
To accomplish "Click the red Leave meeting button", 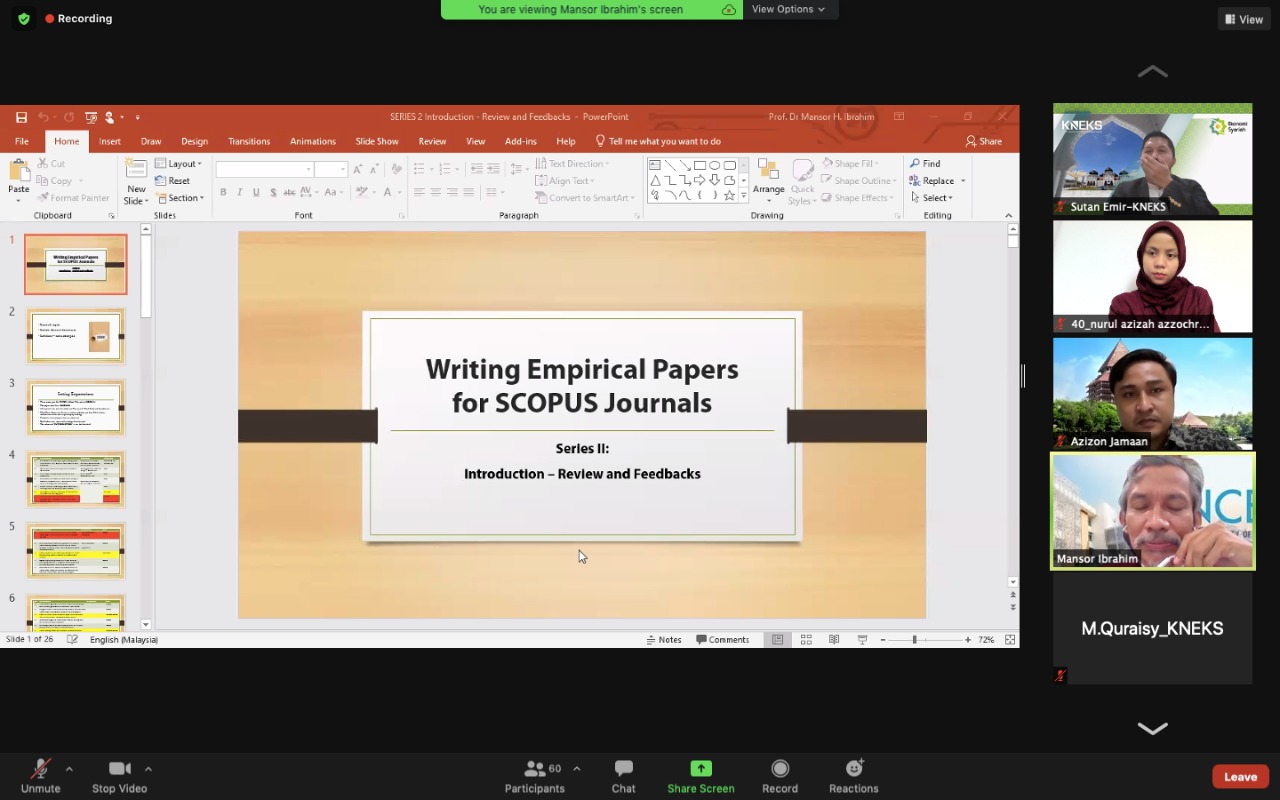I will tap(1241, 777).
